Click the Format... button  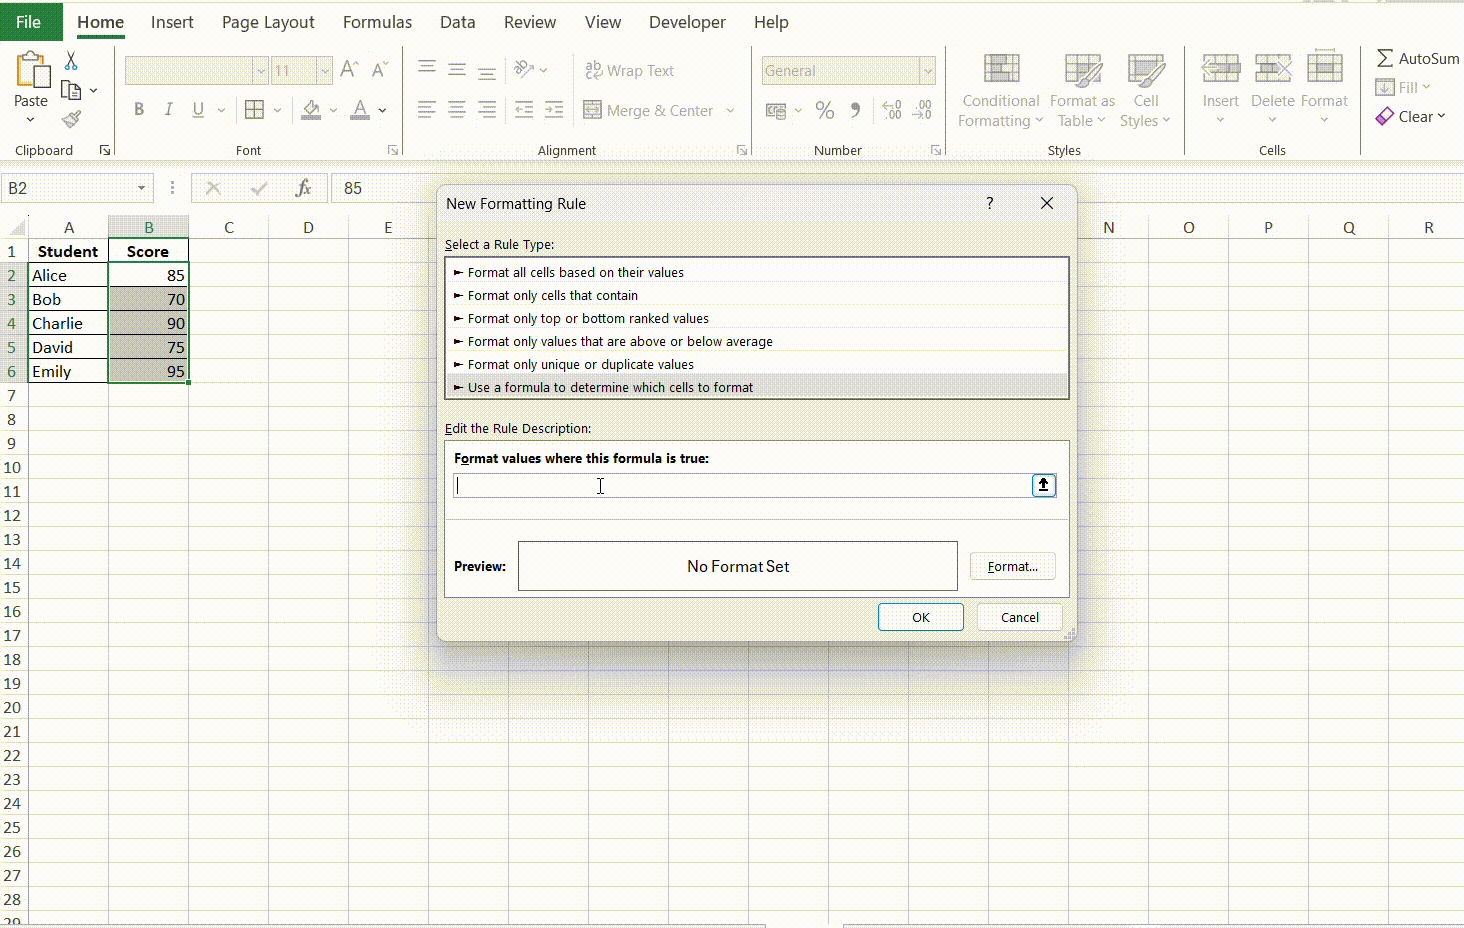(1012, 566)
